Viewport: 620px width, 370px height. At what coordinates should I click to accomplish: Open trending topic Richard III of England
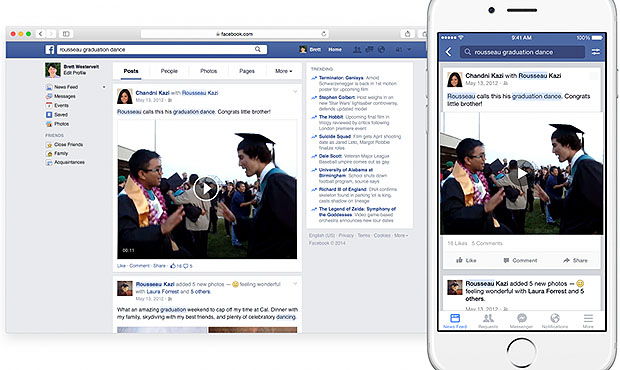point(342,189)
